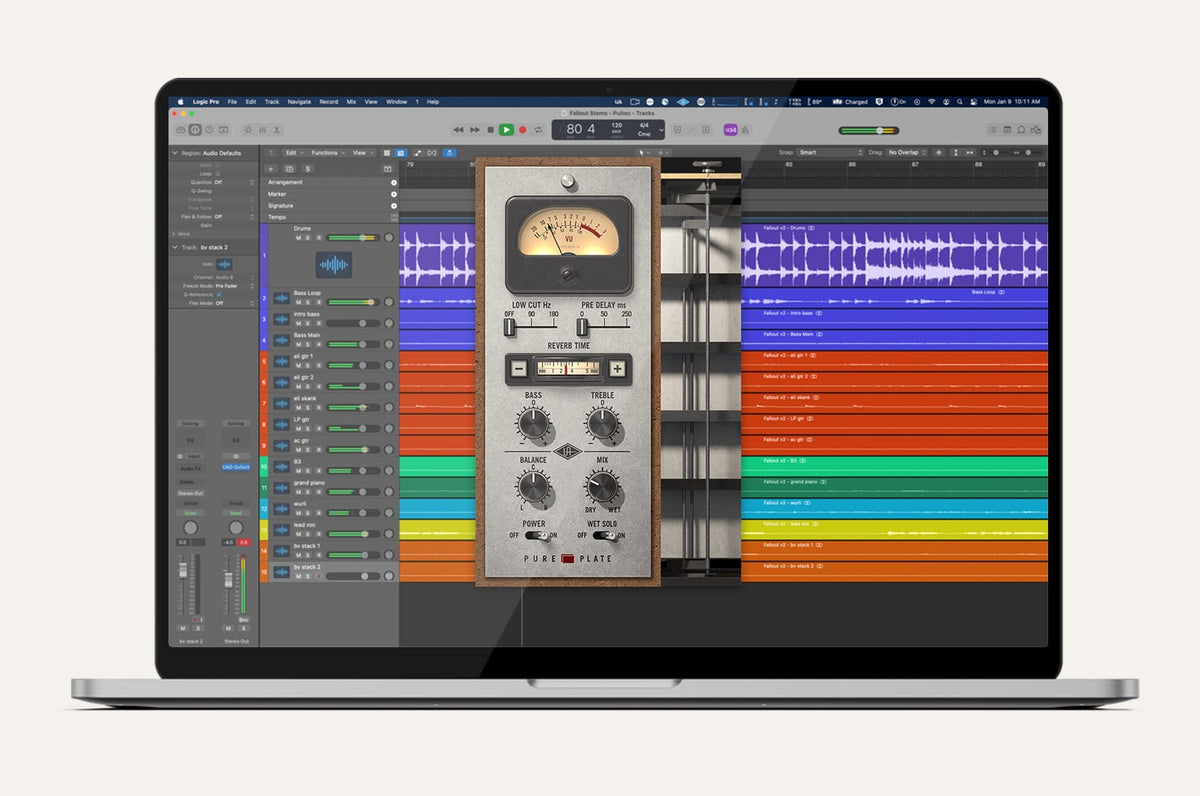Click the duplicate track button
Image resolution: width=1200 pixels, height=796 pixels.
tap(289, 169)
